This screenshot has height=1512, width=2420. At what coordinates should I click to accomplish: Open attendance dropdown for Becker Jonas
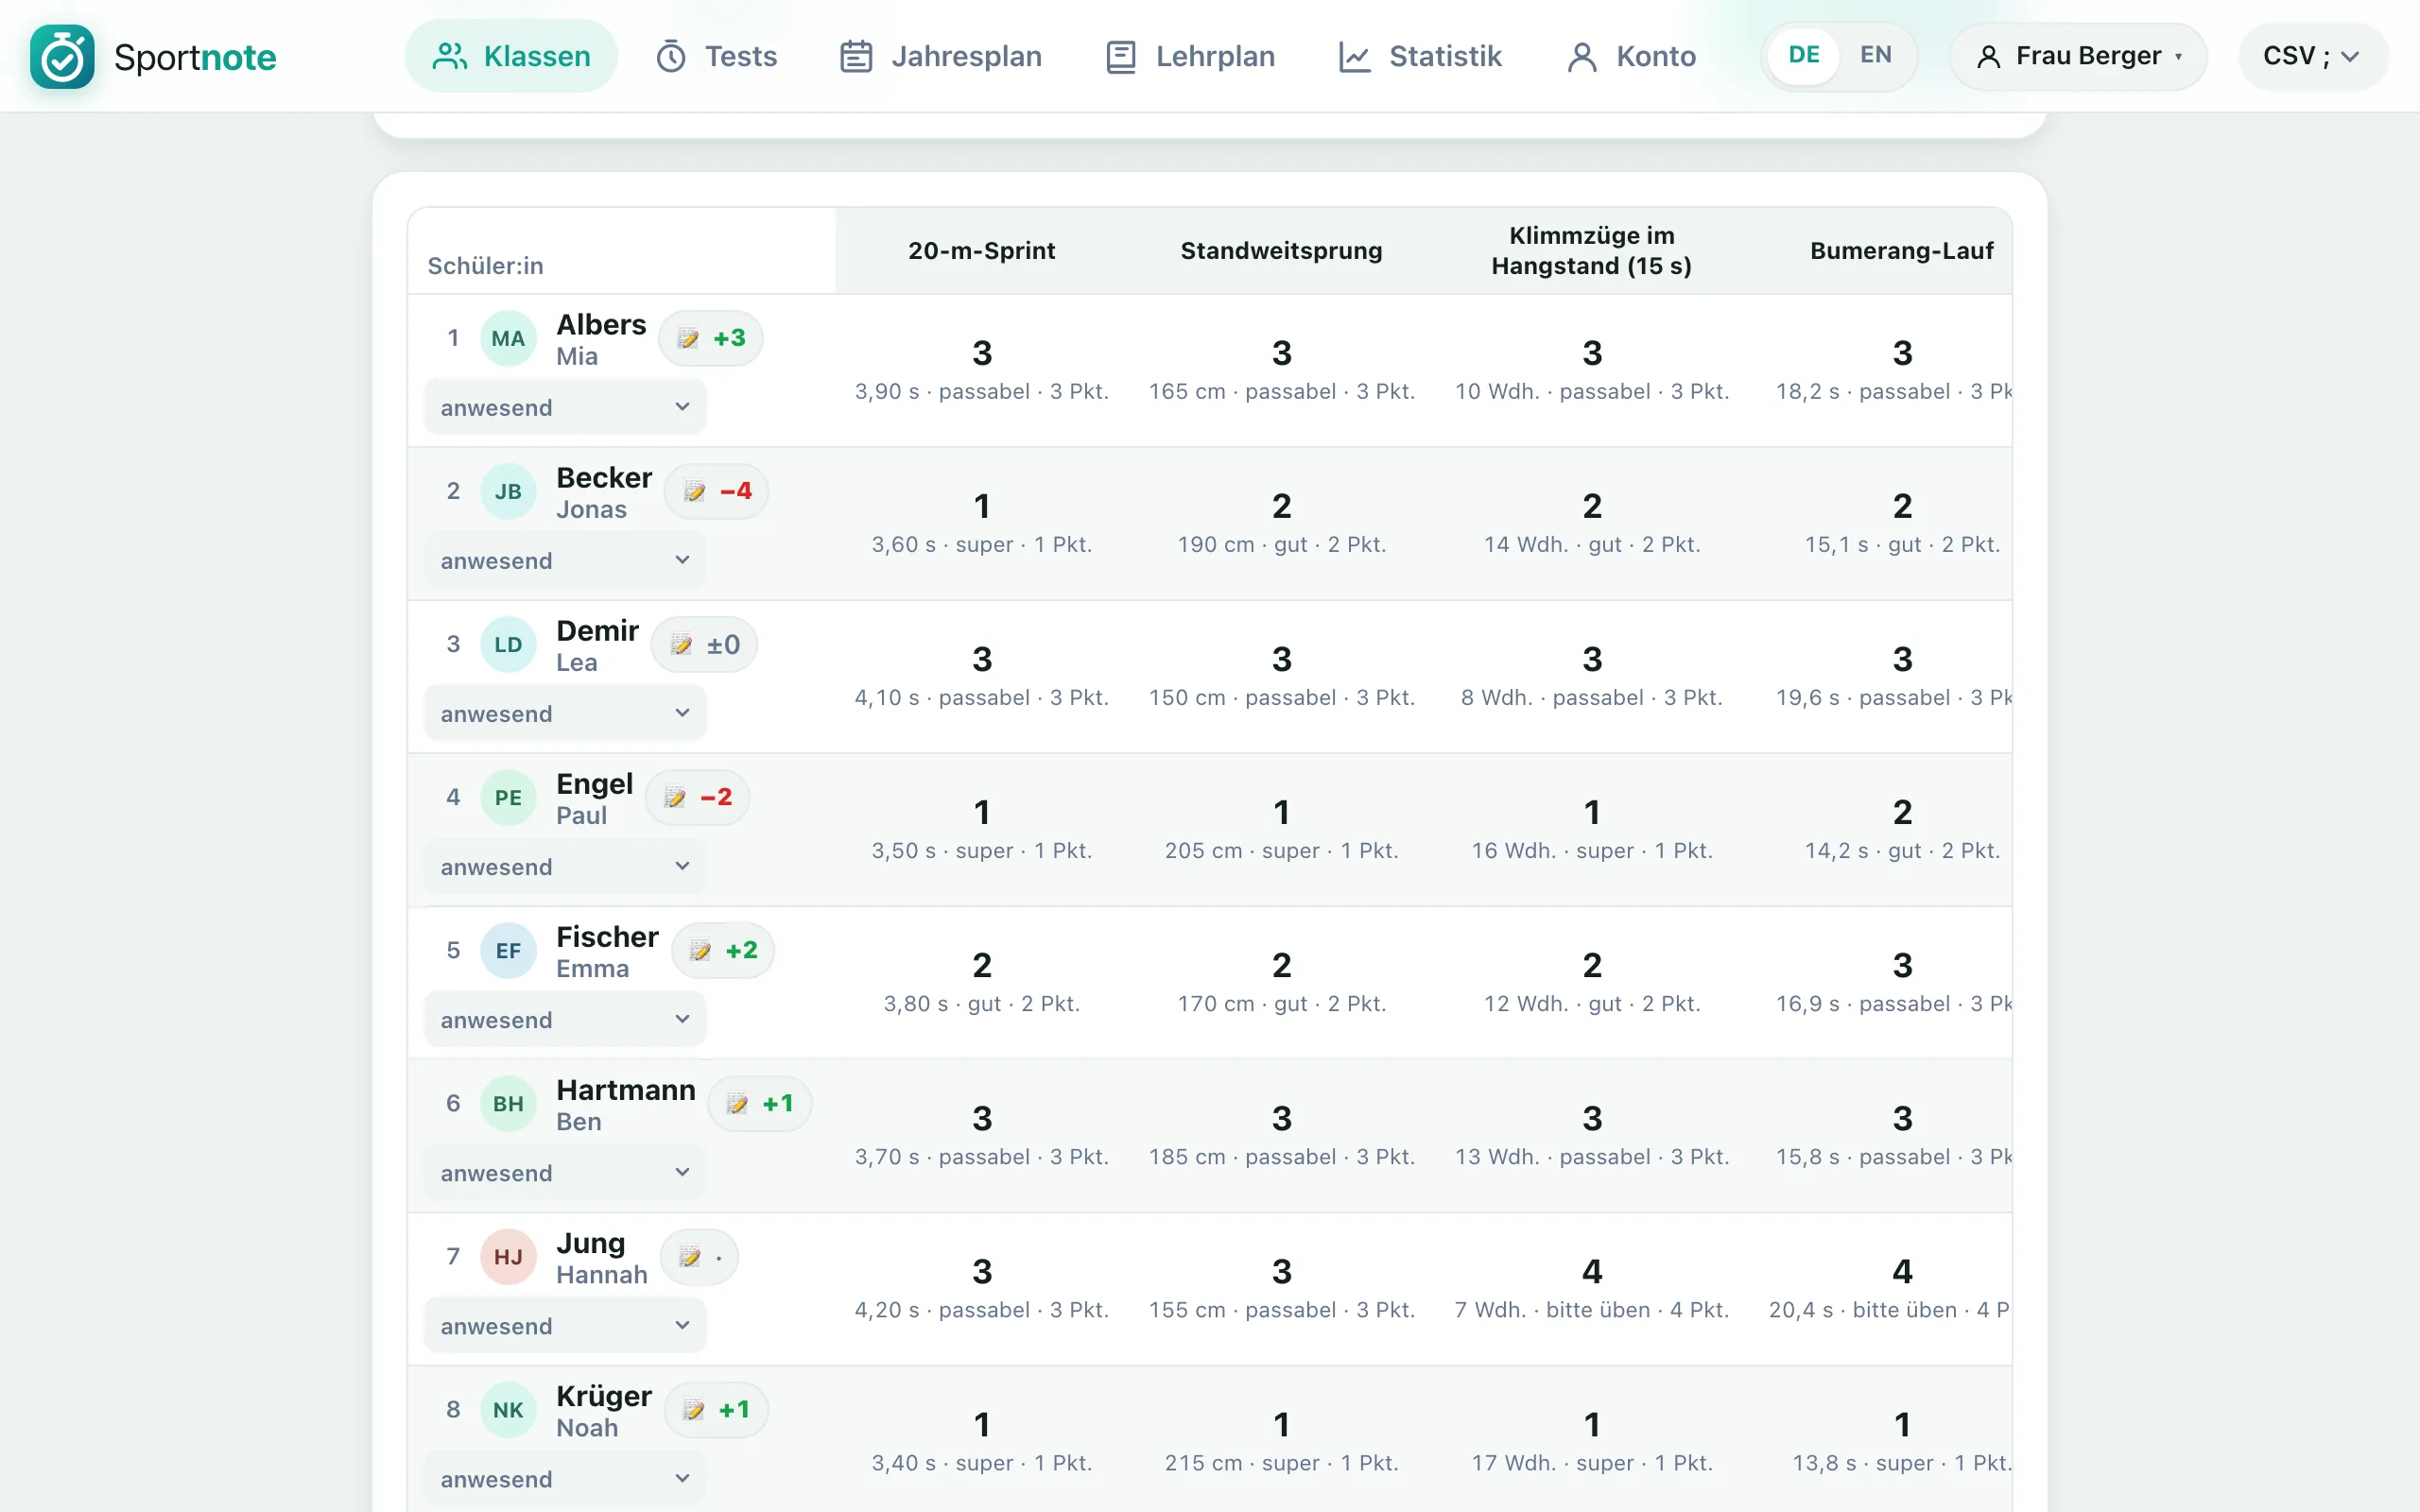(565, 560)
